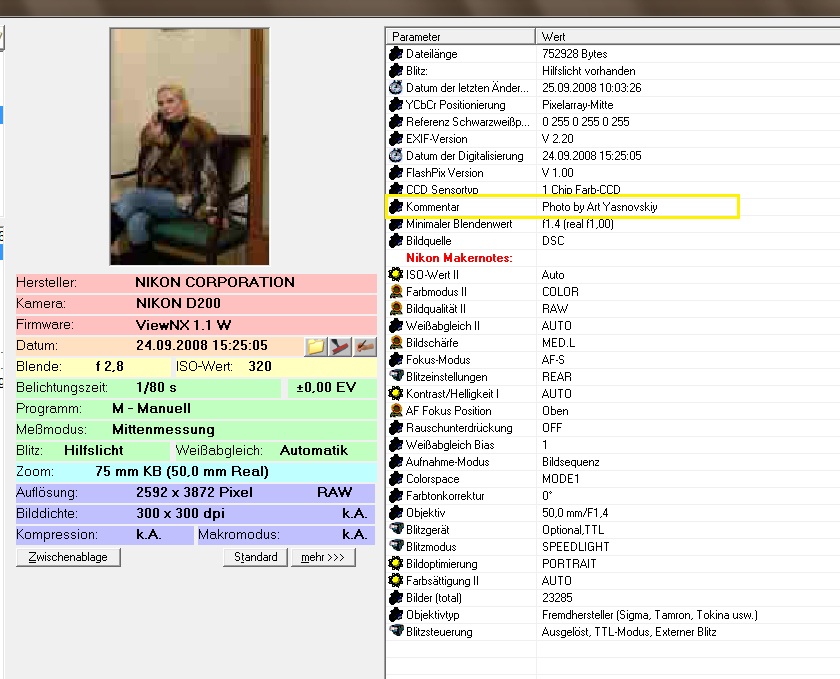
Task: Click the Blende value 'f 2,8'
Action: tap(109, 367)
